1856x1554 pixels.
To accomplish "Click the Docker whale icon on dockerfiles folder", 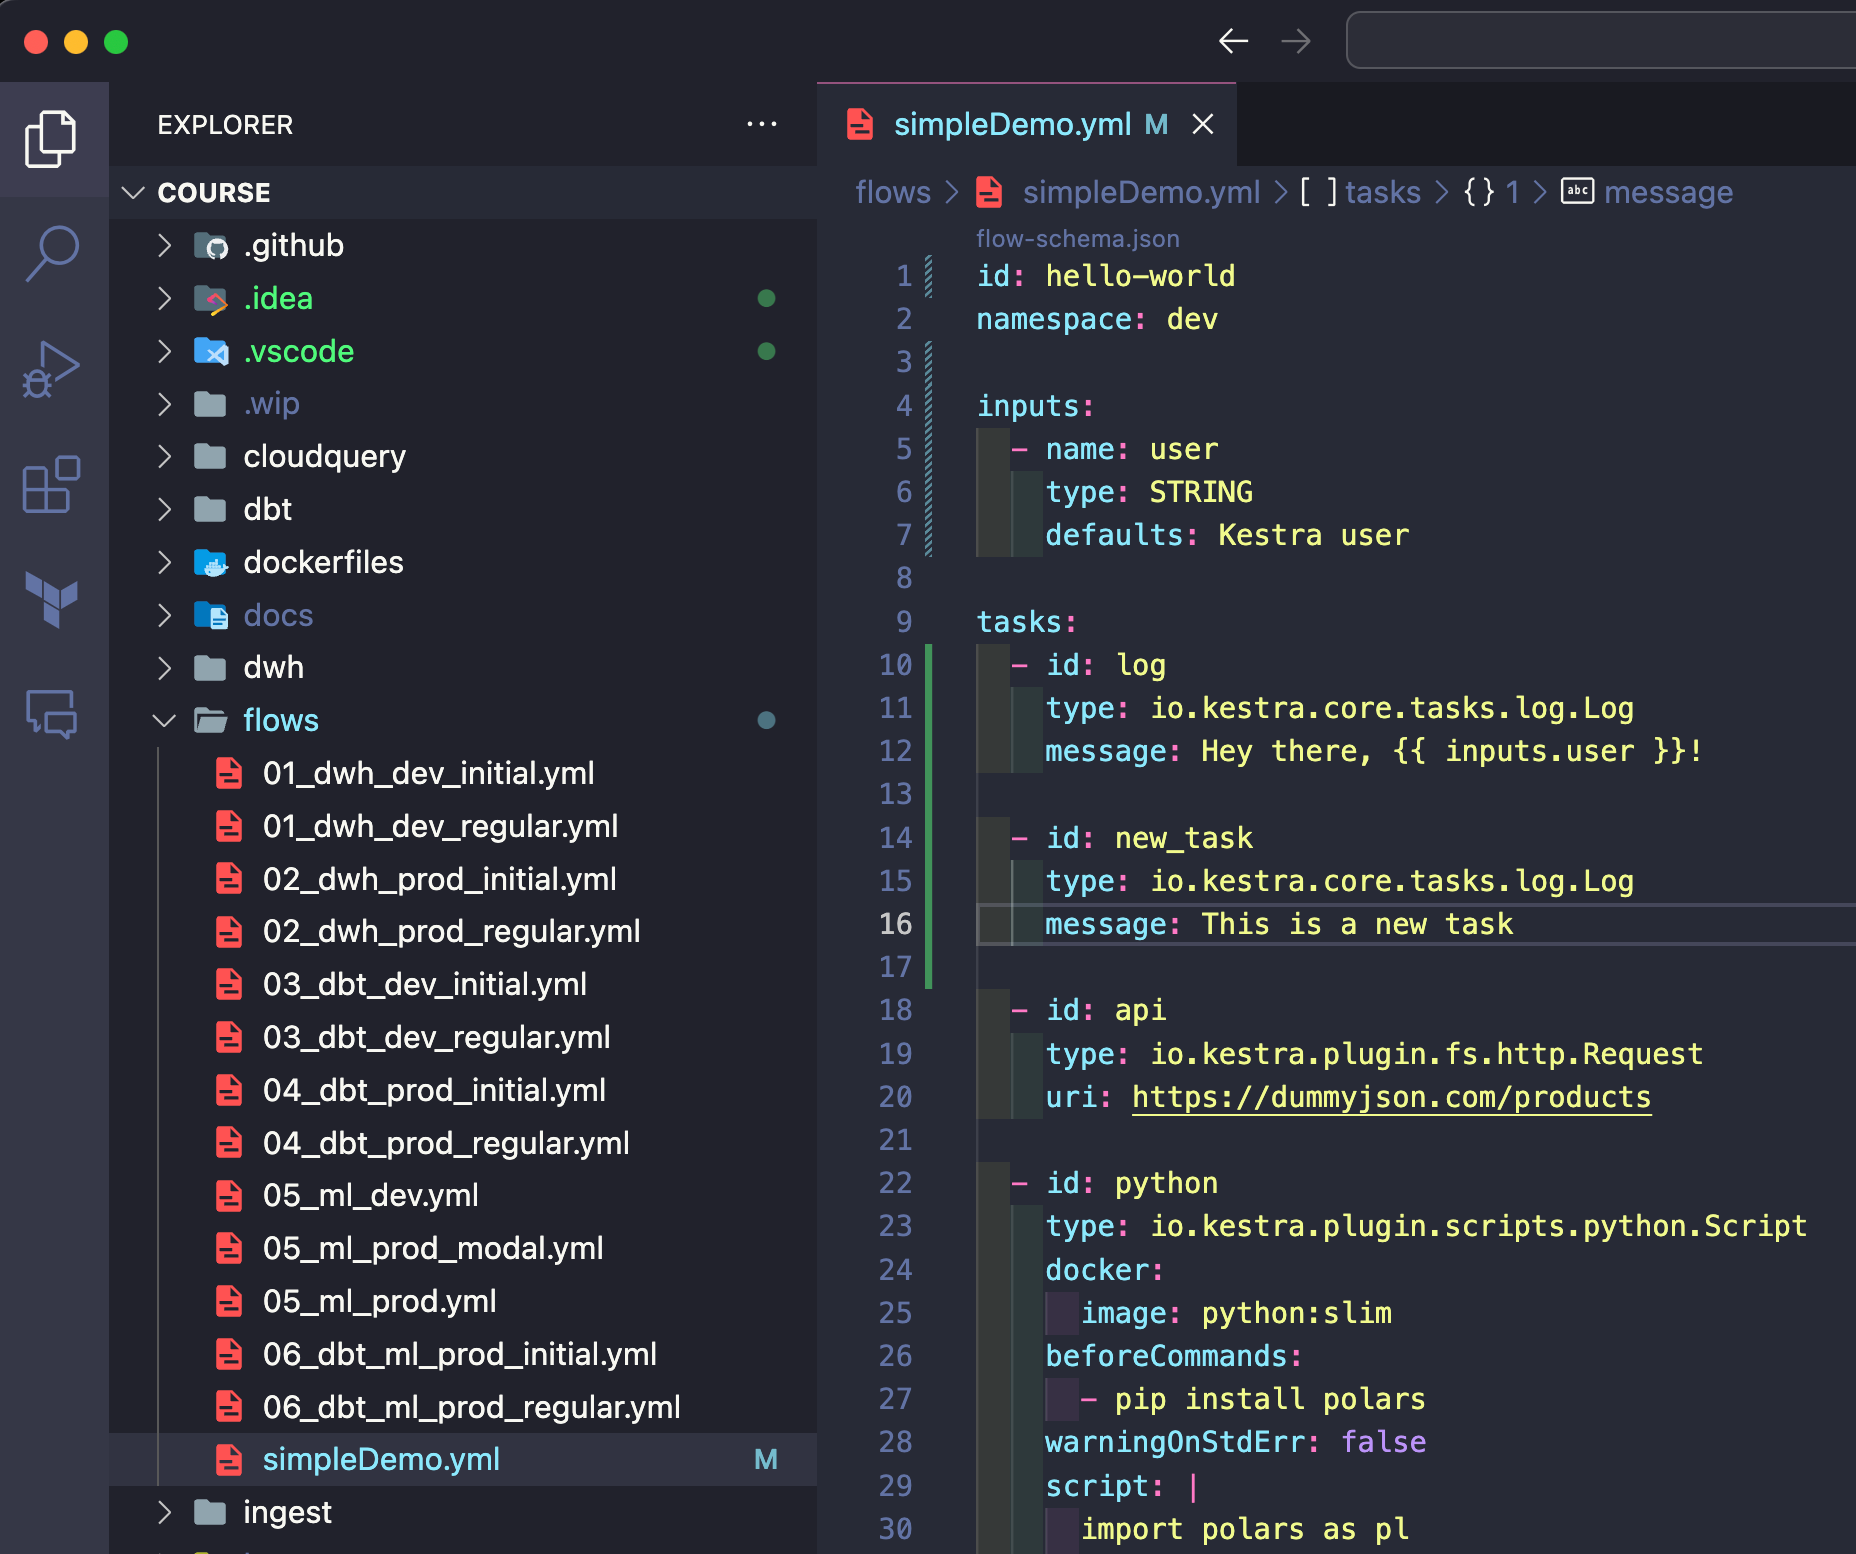I will coord(212,562).
